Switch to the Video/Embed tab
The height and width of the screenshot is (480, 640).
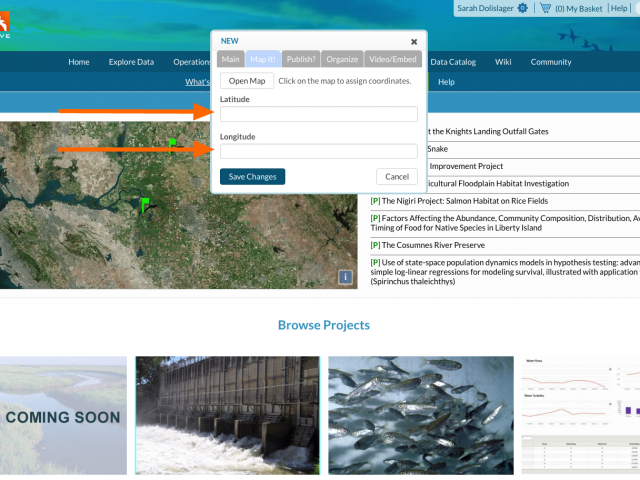393,59
